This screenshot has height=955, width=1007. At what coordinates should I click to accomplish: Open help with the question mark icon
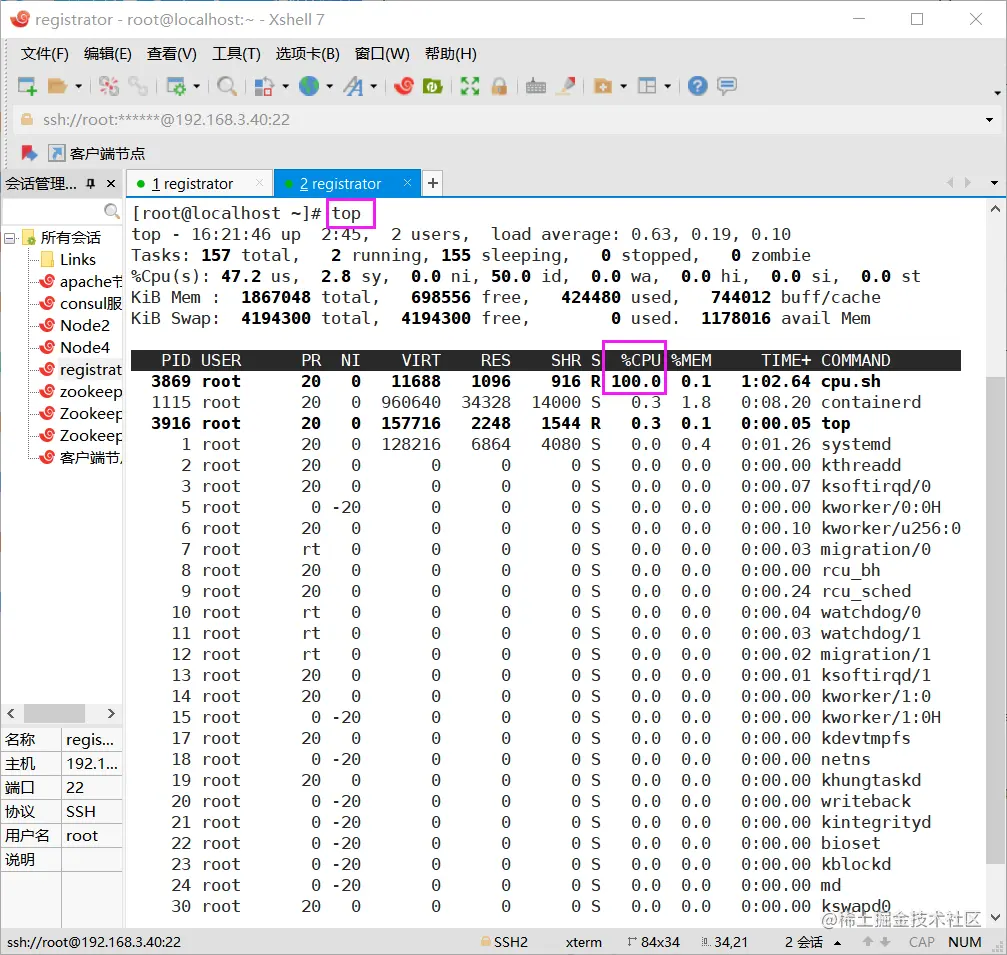[697, 86]
